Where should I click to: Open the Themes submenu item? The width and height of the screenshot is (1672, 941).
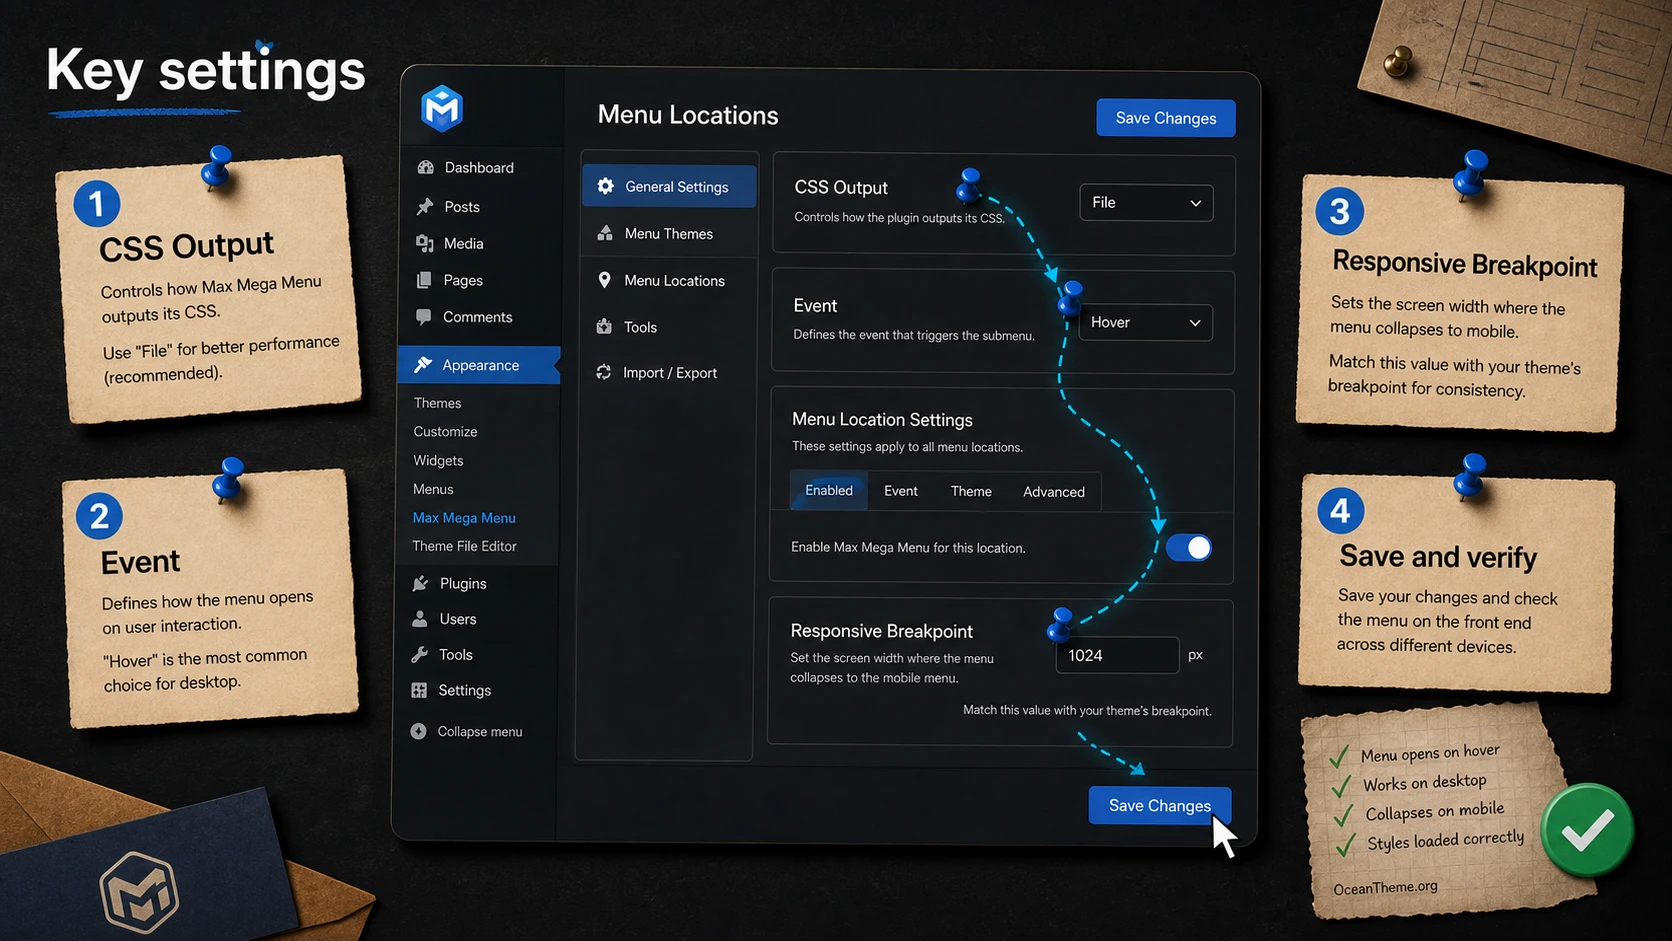coord(437,403)
